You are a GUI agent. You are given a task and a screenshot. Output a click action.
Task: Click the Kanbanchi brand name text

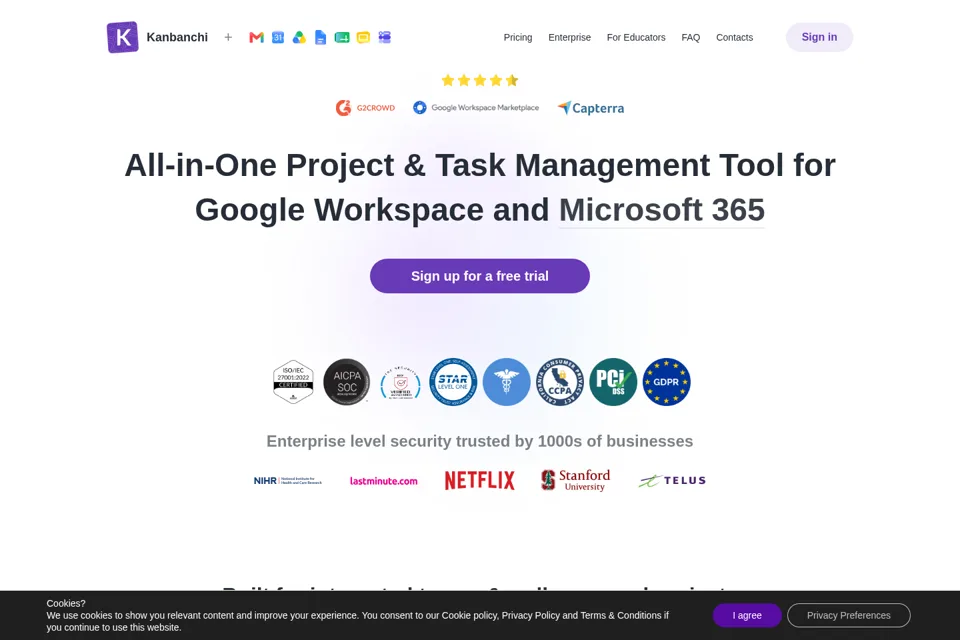(x=177, y=37)
